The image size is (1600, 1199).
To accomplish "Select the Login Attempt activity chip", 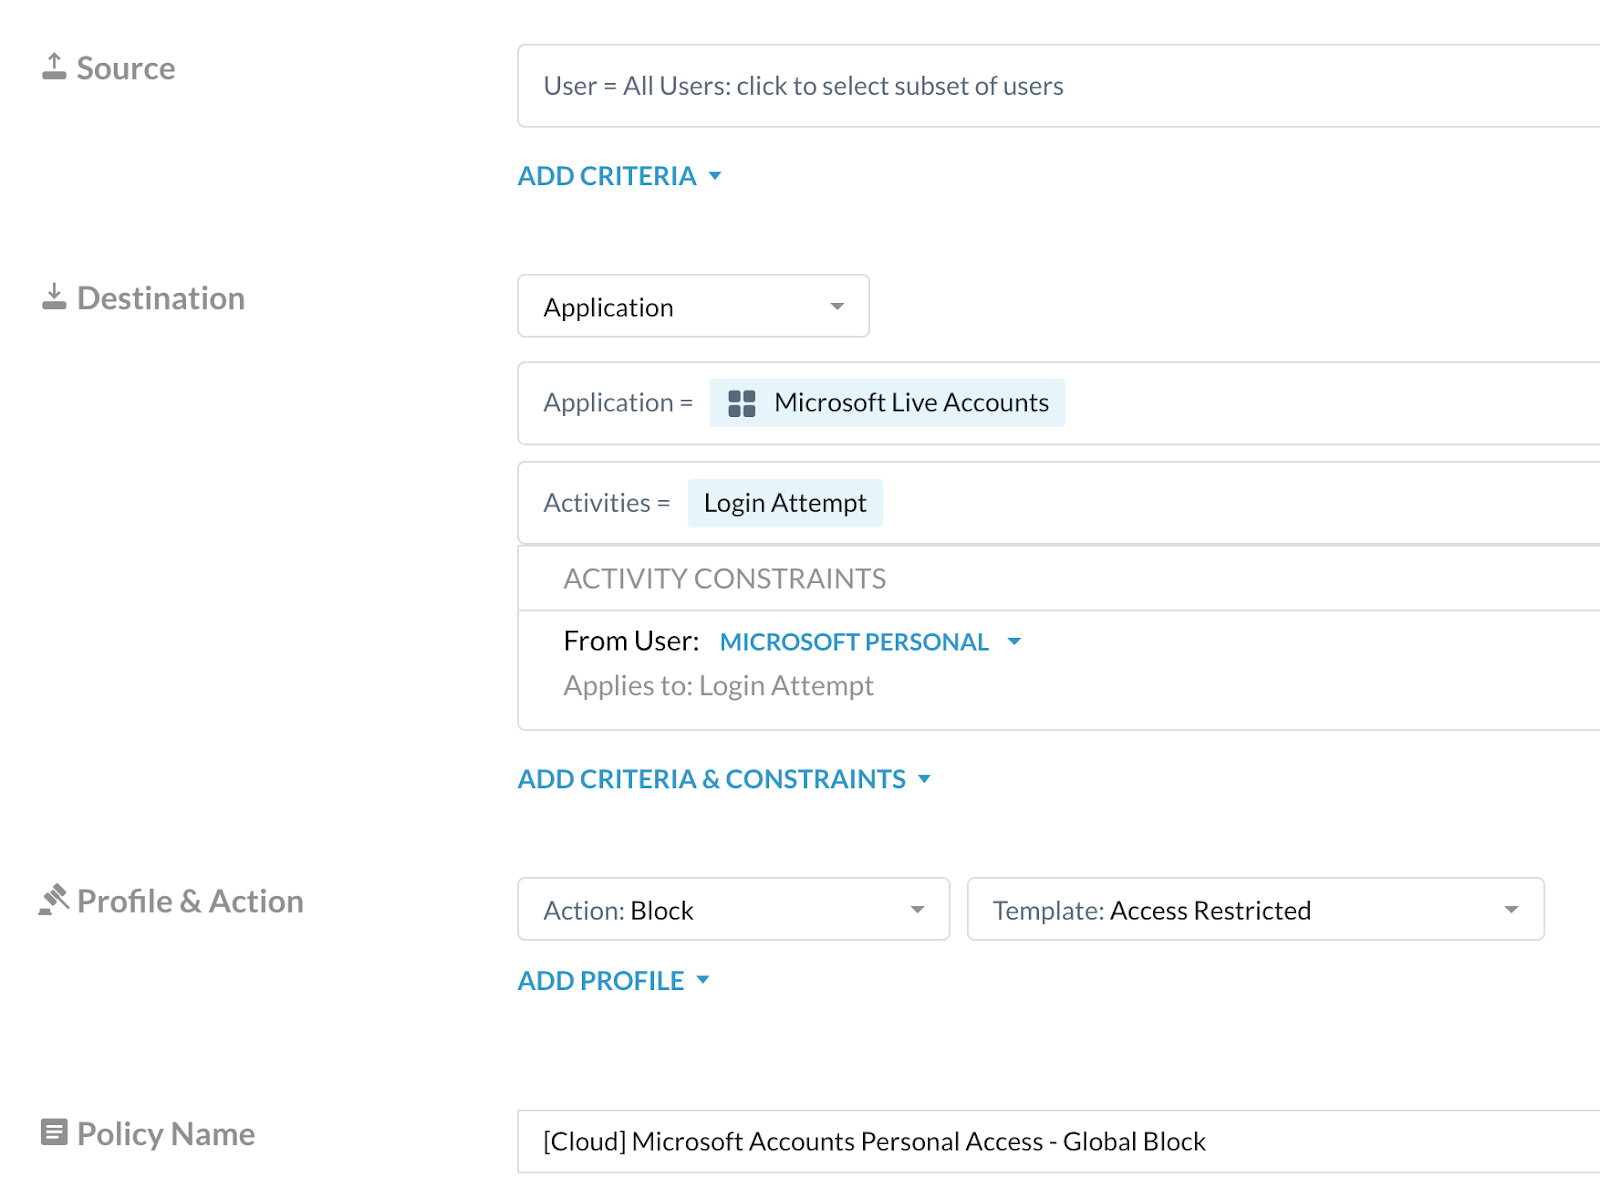I will pyautogui.click(x=785, y=503).
